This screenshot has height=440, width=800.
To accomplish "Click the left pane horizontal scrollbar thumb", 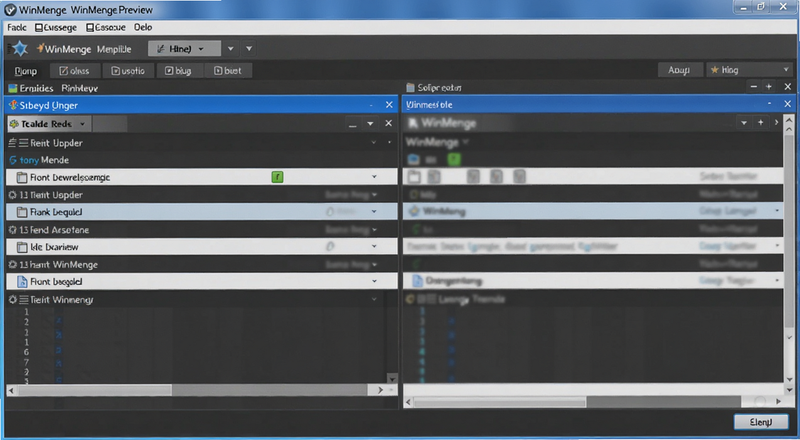I will coord(94,390).
